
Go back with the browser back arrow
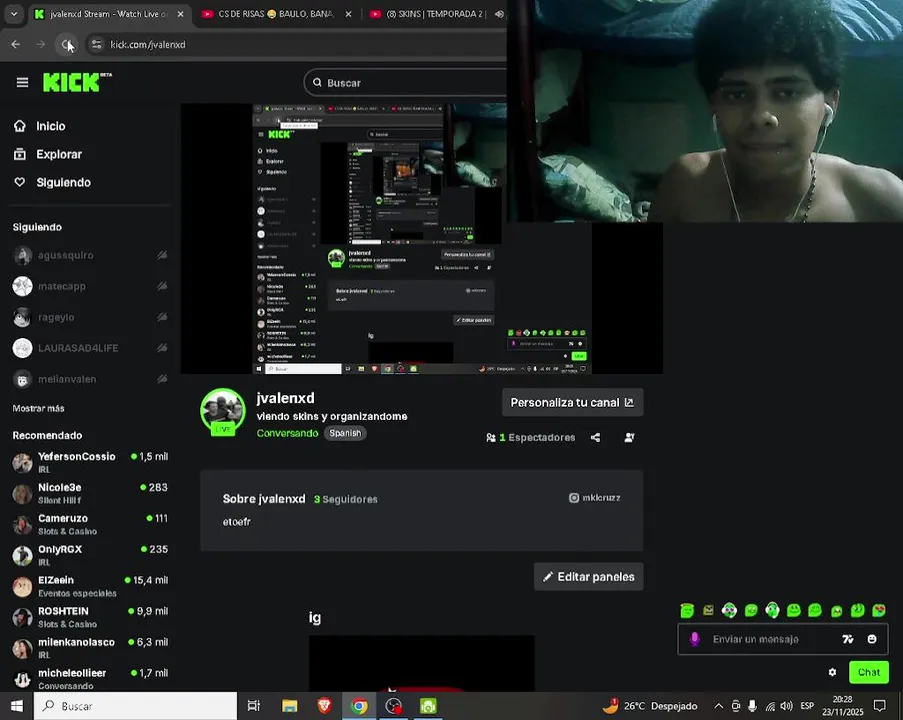[16, 44]
